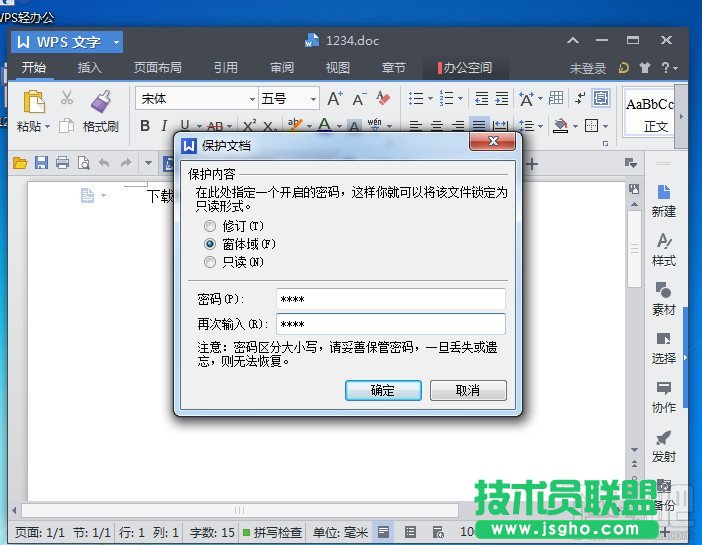Viewport: 702px width, 545px height.
Task: Click the 取消 button in the dialog
Action: pyautogui.click(x=468, y=391)
